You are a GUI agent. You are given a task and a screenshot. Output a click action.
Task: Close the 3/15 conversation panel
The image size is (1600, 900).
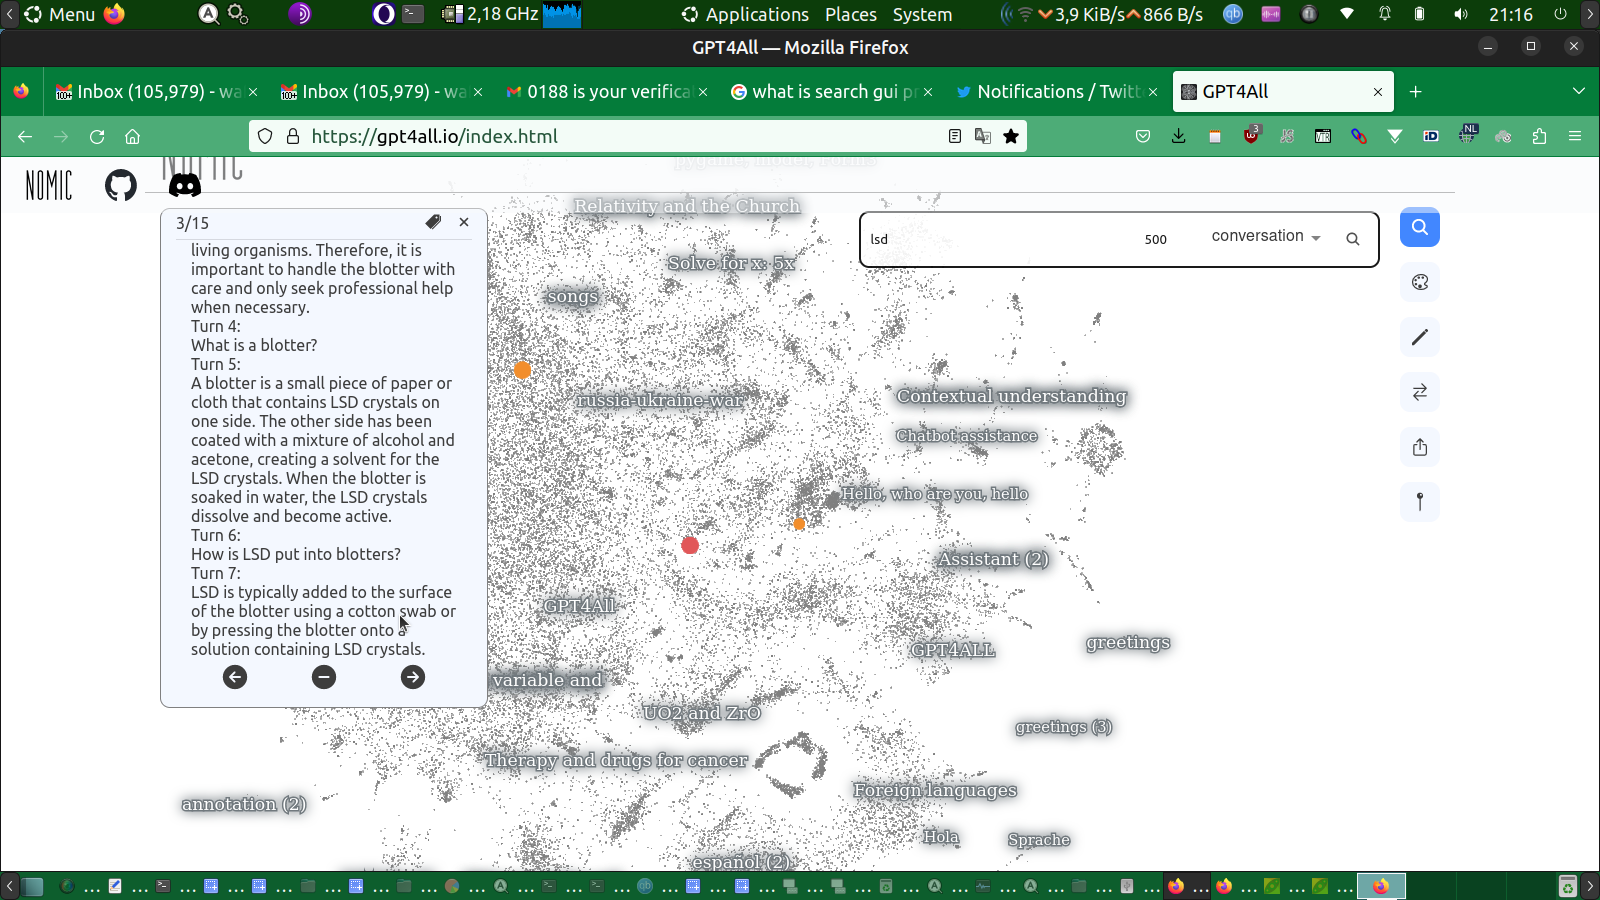click(x=464, y=222)
